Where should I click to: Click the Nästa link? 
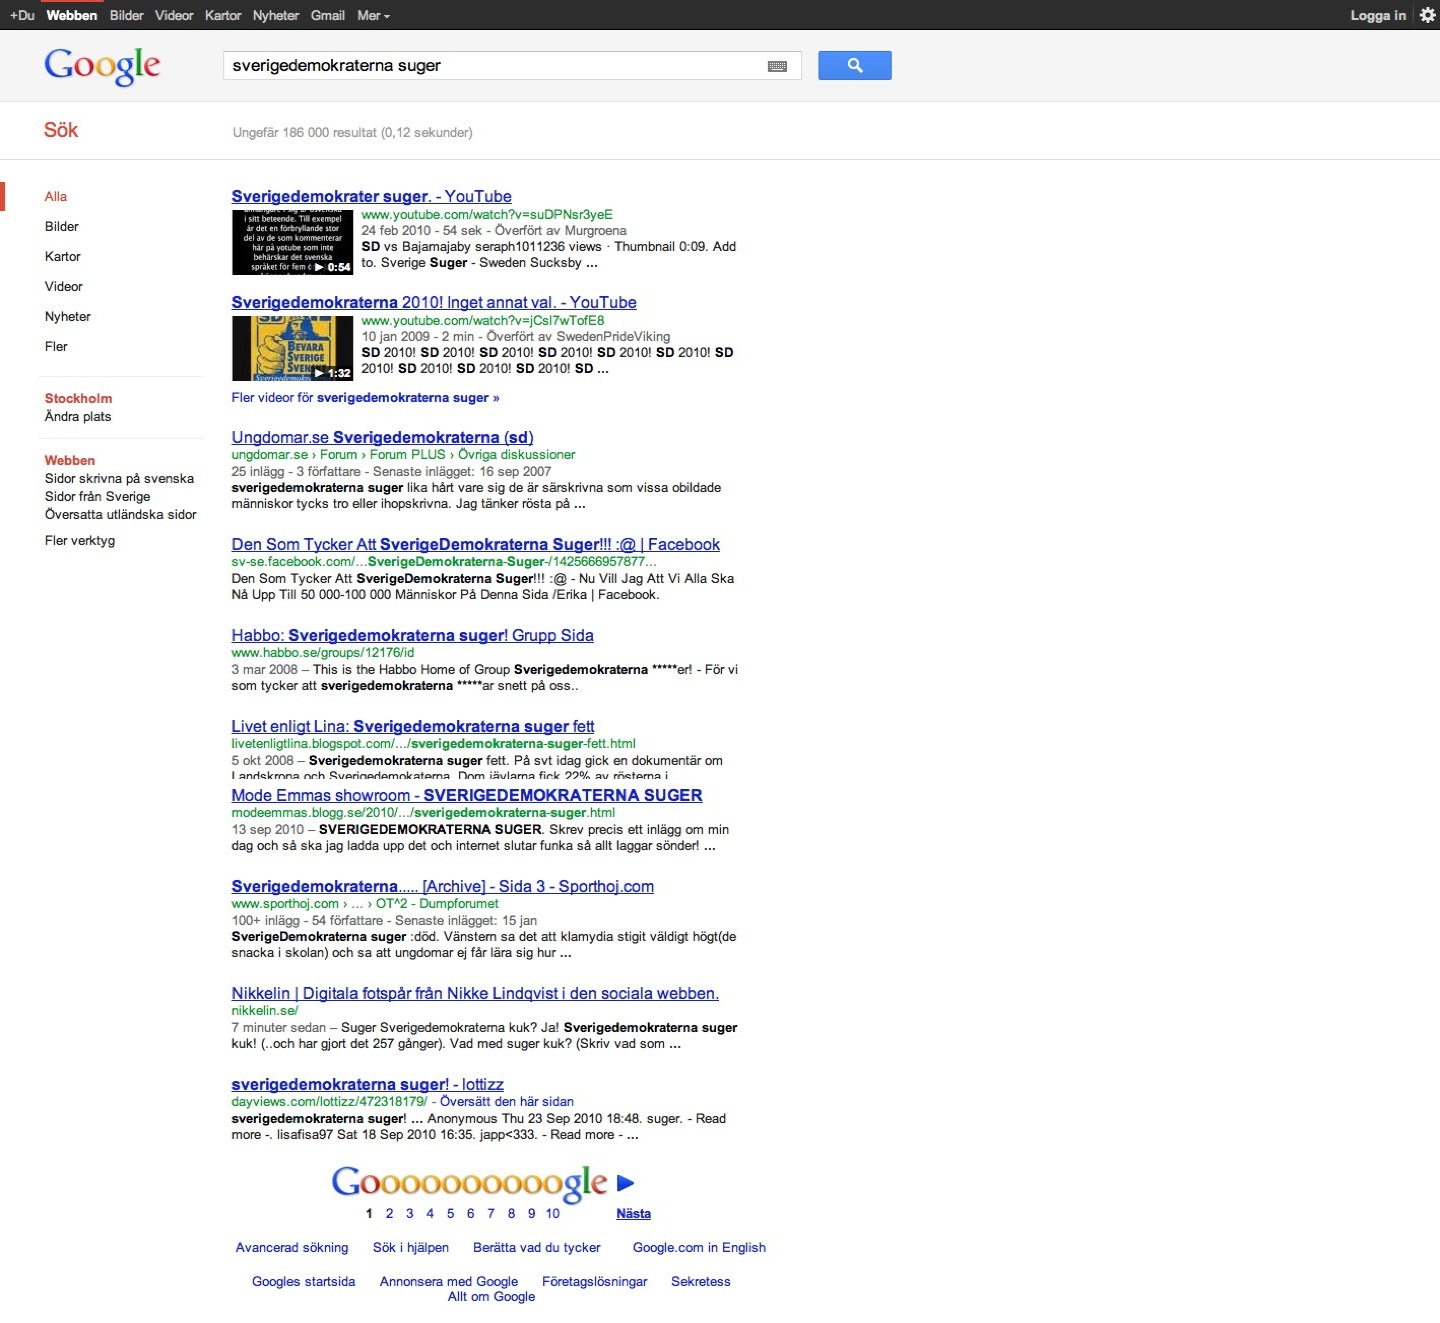(x=633, y=1213)
